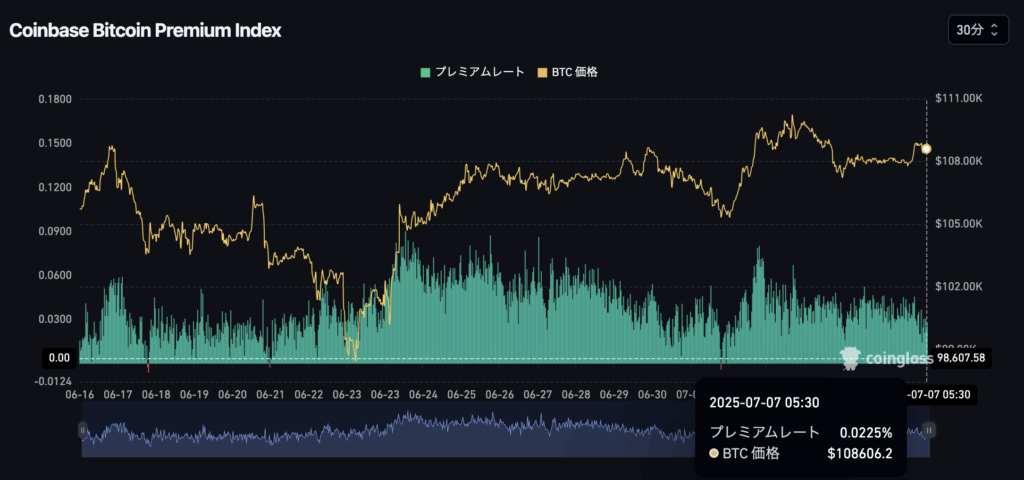Click the Coinbase Bitcoin Premium Index title
Screen dimensions: 1024x480
(145, 31)
